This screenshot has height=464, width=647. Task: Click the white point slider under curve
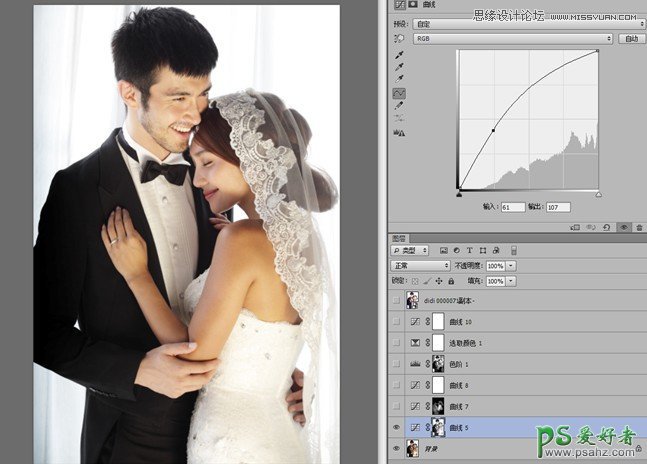598,193
